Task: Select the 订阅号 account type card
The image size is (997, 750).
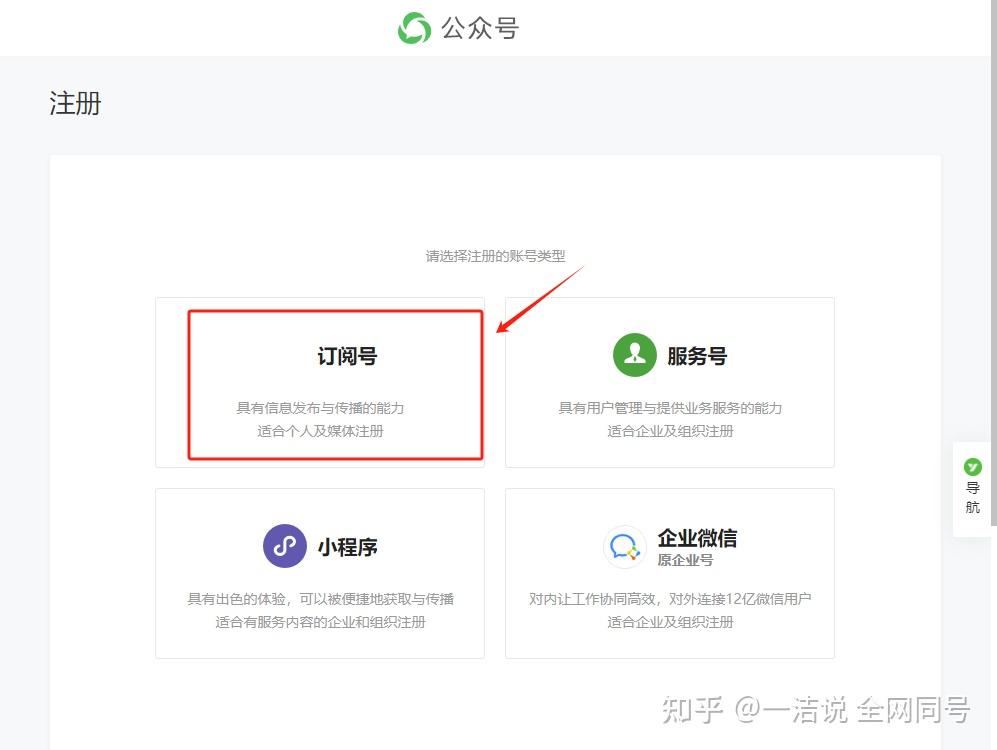Action: 320,383
